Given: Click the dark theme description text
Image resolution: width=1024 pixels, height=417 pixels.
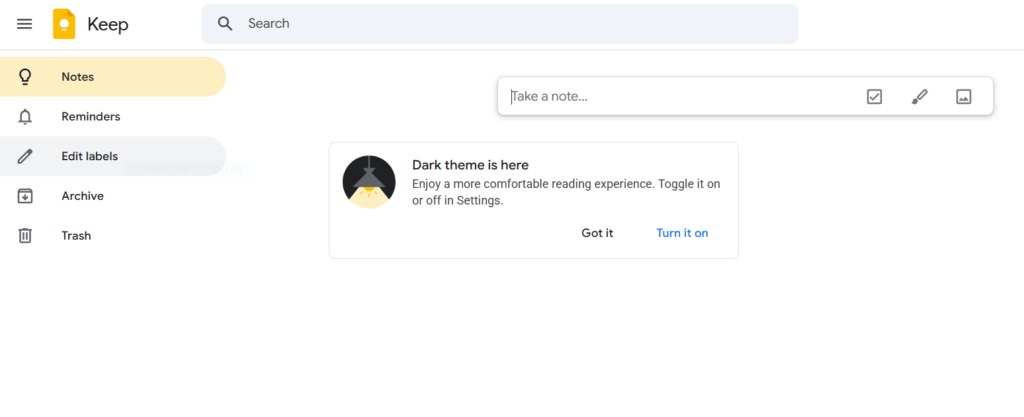Looking at the screenshot, I should tap(566, 193).
